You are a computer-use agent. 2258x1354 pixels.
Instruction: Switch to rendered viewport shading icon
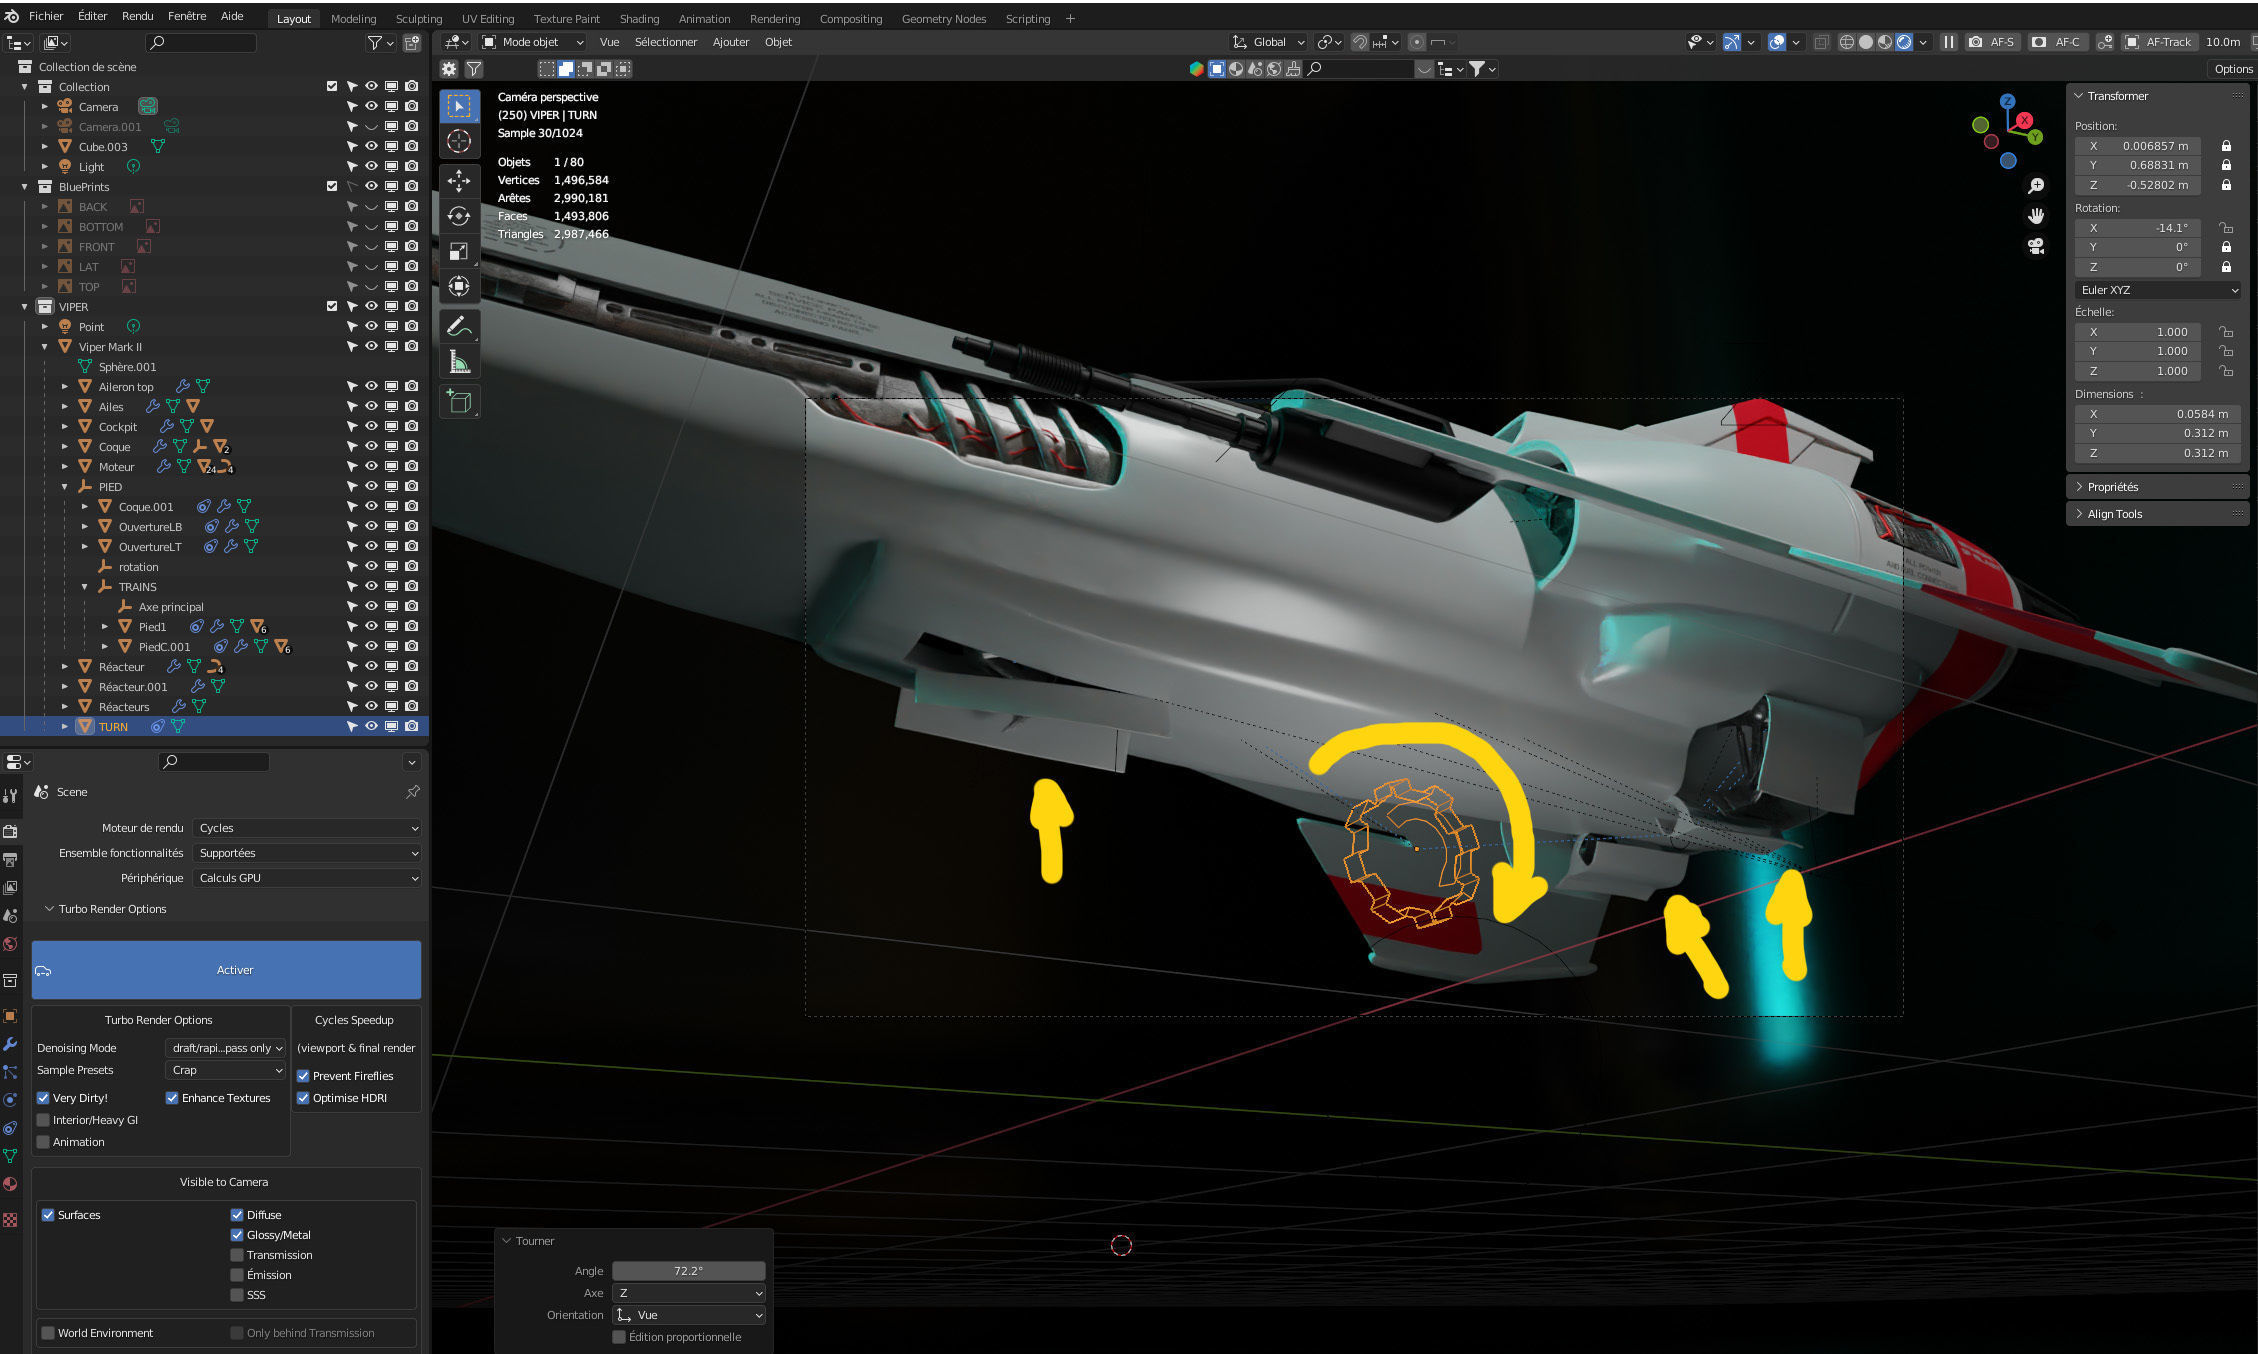(1904, 42)
